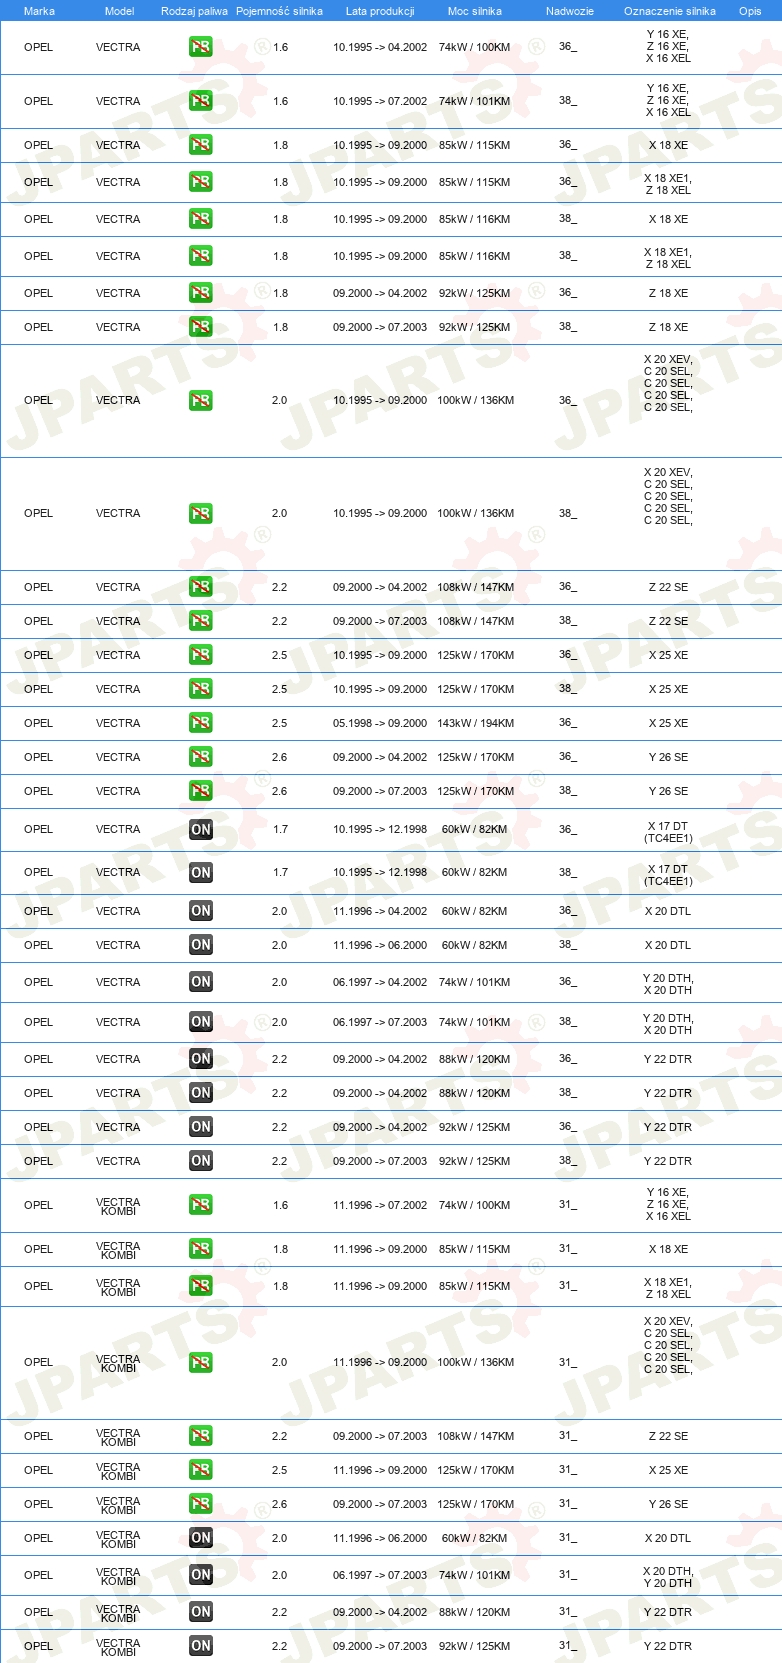Click petrol icon in Vectra Kombi 1.6 row
Image resolution: width=782 pixels, height=1663 pixels.
click(x=201, y=1205)
